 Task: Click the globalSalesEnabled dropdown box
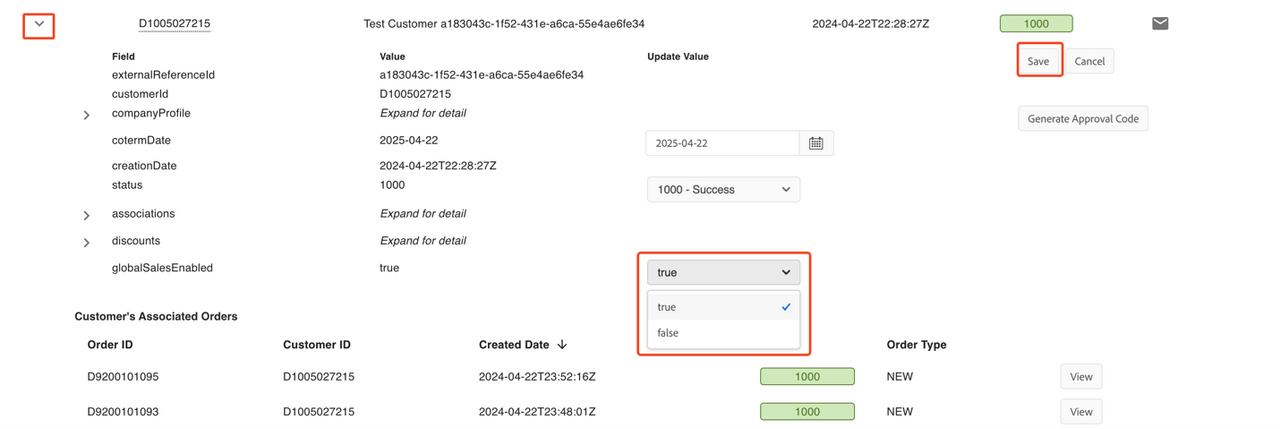pyautogui.click(x=723, y=272)
